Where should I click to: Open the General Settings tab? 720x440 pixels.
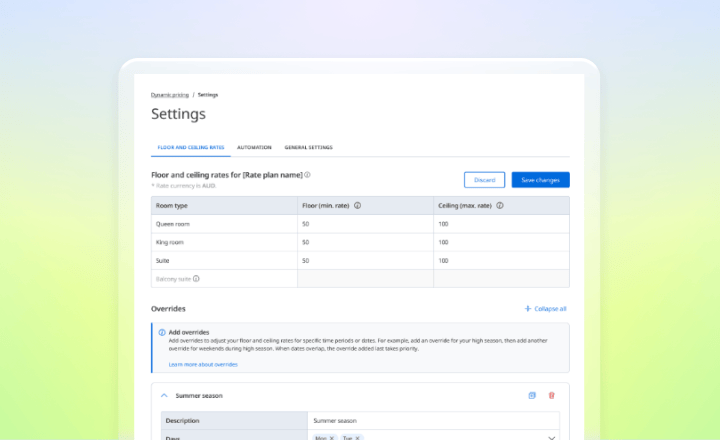(308, 147)
